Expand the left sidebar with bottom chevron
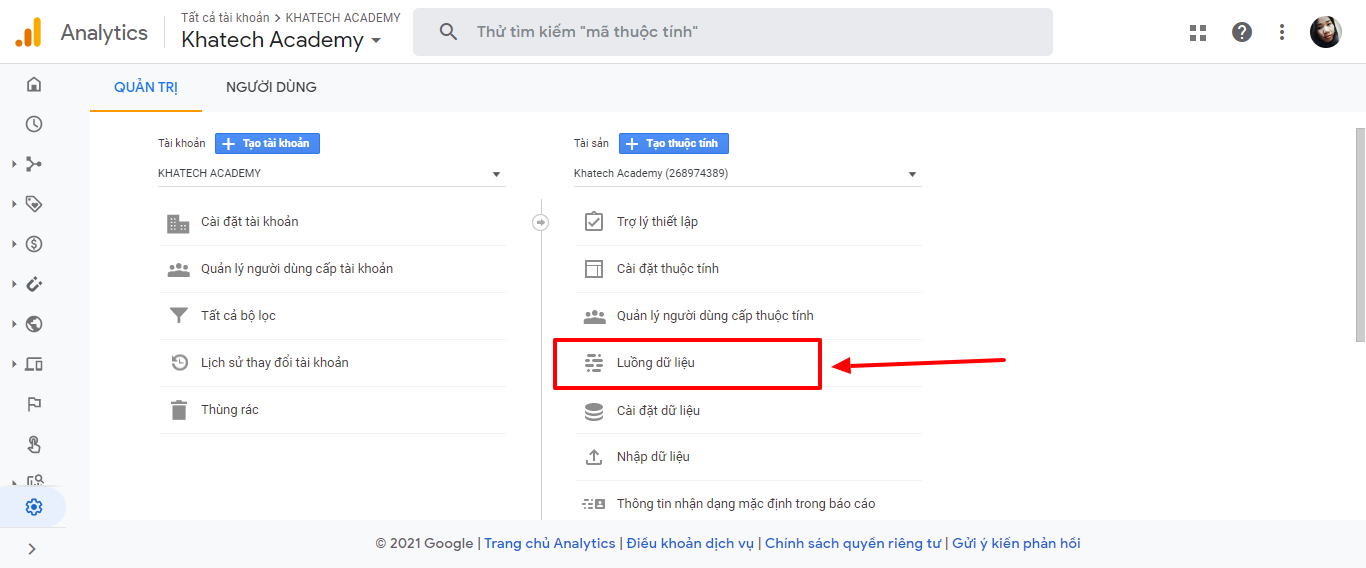The width and height of the screenshot is (1366, 568). coord(32,548)
